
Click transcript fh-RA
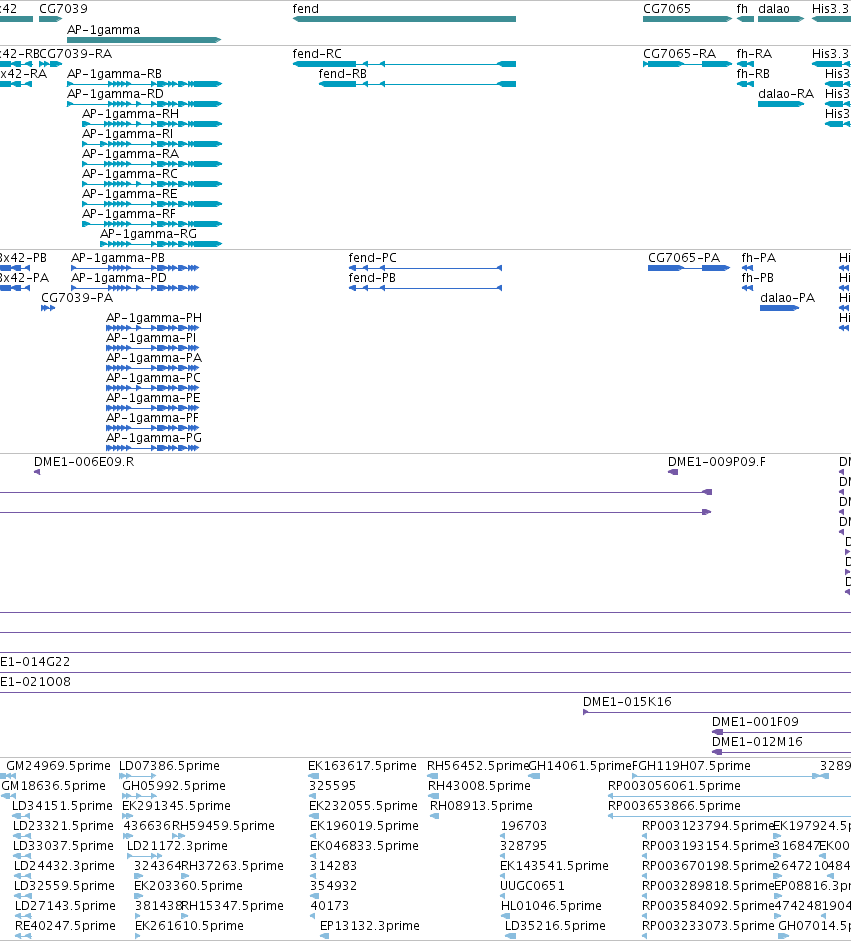pyautogui.click(x=745, y=64)
